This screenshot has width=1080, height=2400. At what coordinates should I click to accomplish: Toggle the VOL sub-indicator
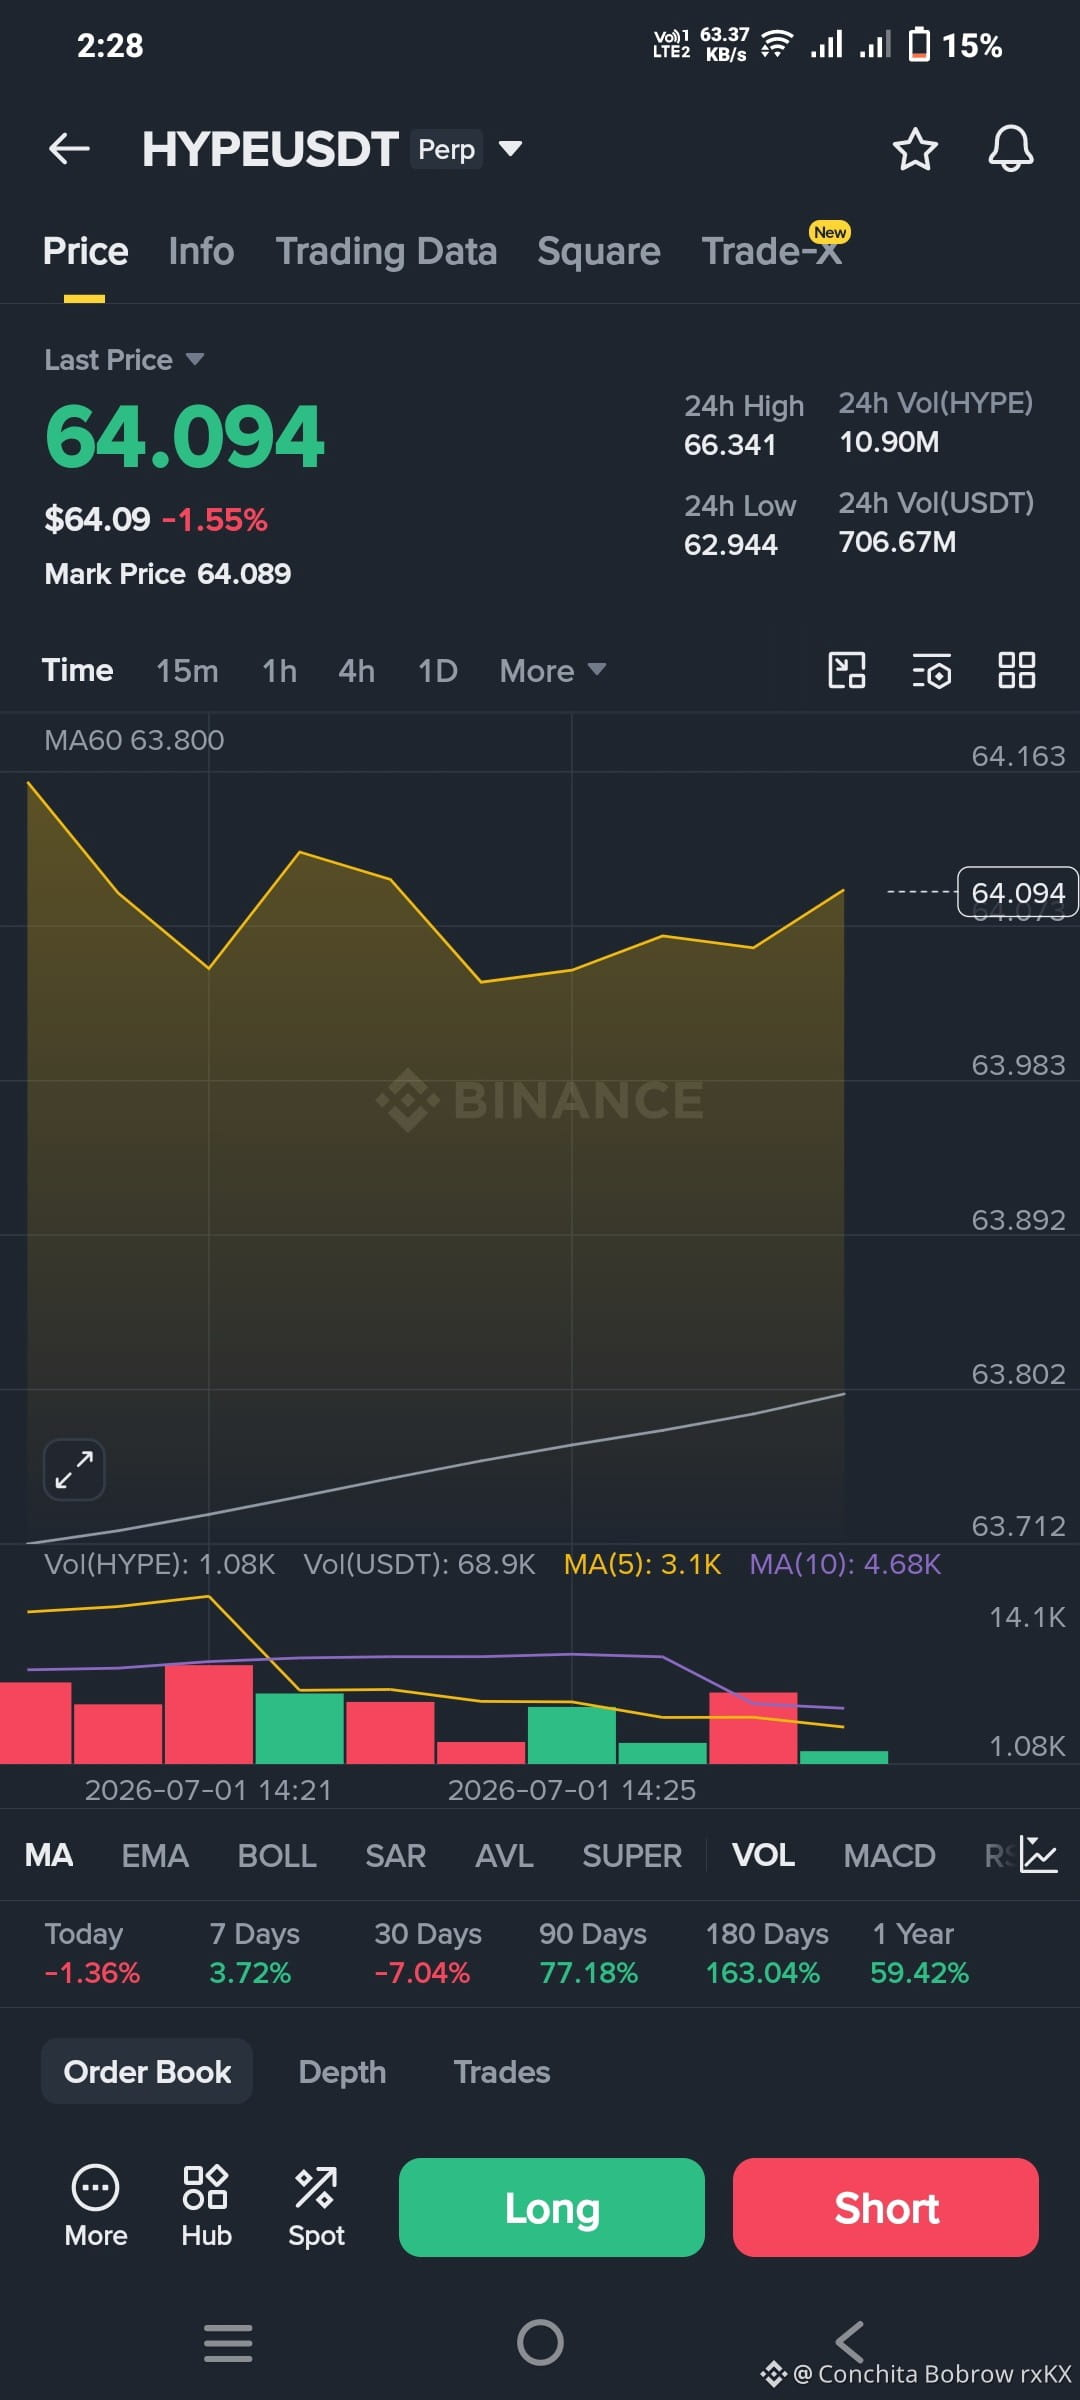point(763,1855)
